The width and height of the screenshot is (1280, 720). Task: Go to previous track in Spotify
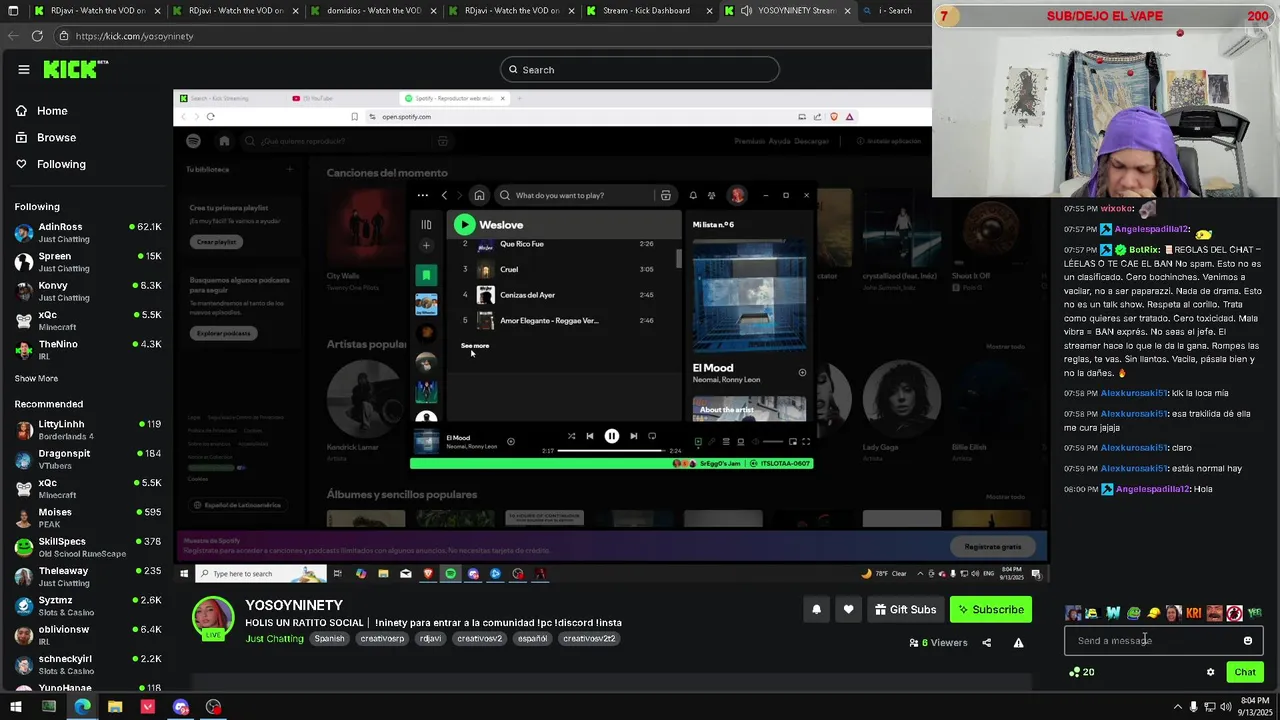point(589,436)
